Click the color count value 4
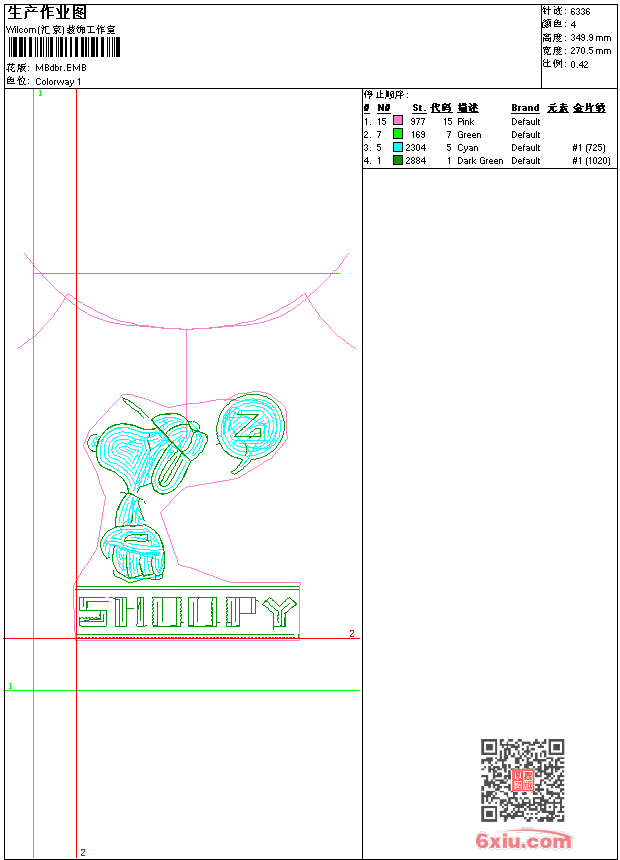This screenshot has width=620, height=860. pos(573,25)
